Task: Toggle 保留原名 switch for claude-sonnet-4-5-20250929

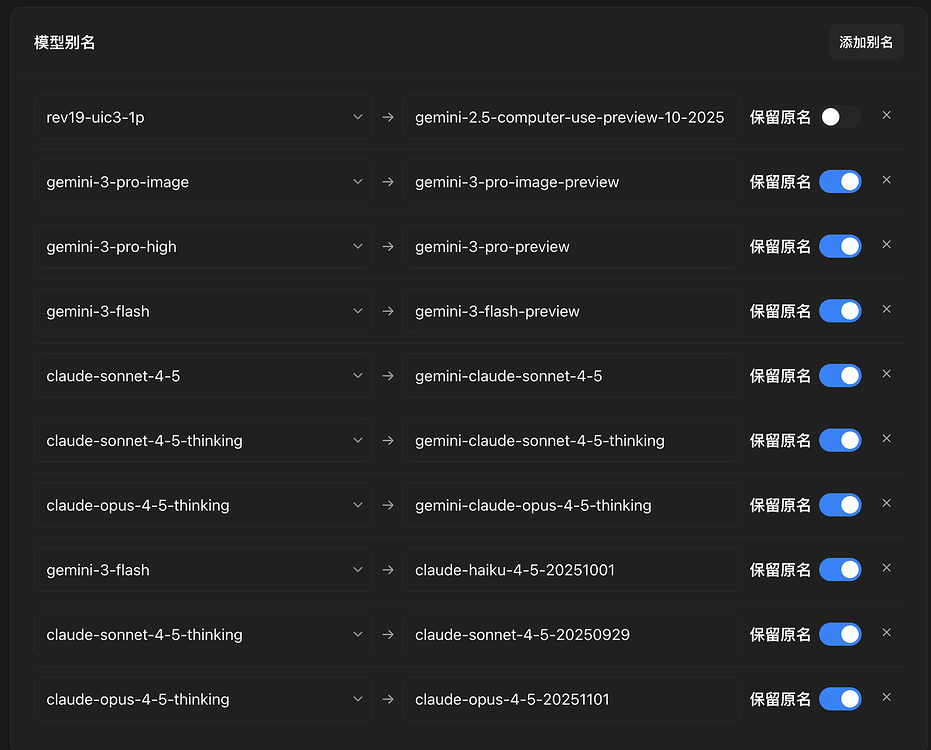Action: click(x=840, y=635)
